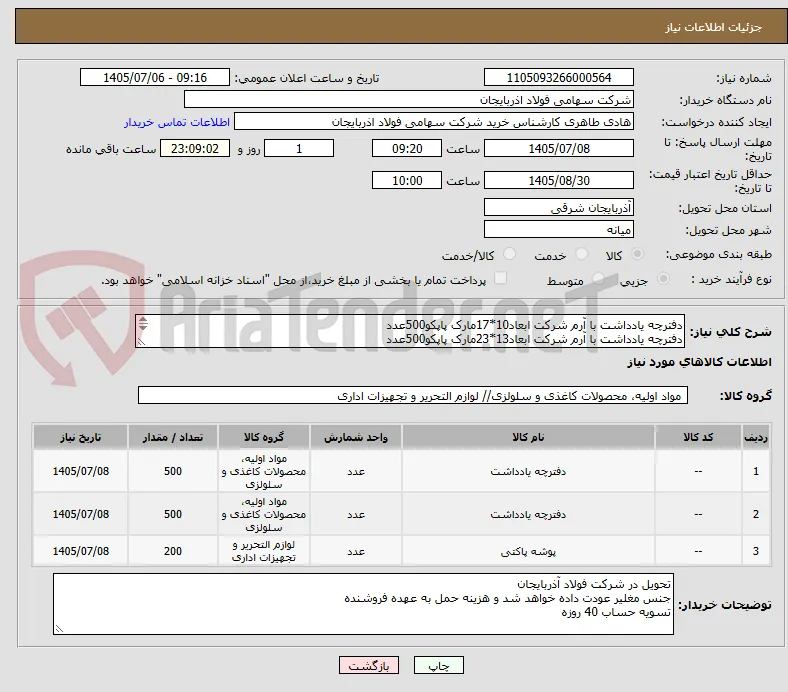Click پوشه پاکتی in row 3
The image size is (788, 692).
click(x=528, y=551)
